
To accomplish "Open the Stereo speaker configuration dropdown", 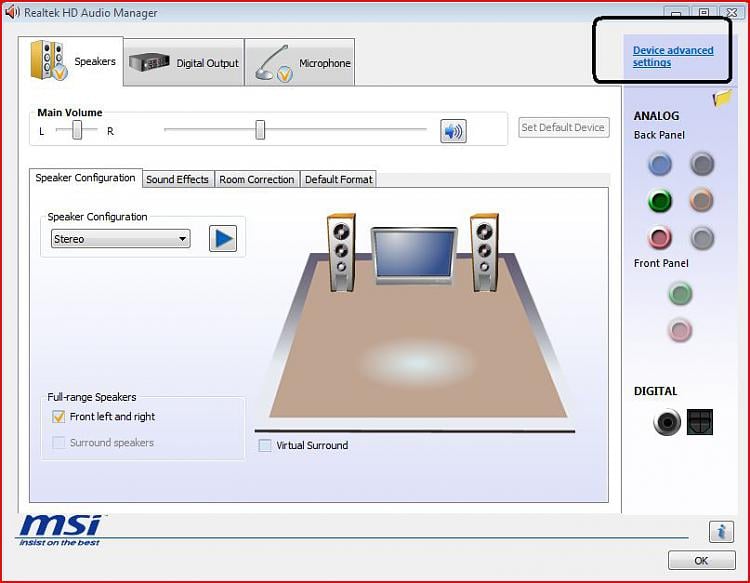I will tap(121, 239).
